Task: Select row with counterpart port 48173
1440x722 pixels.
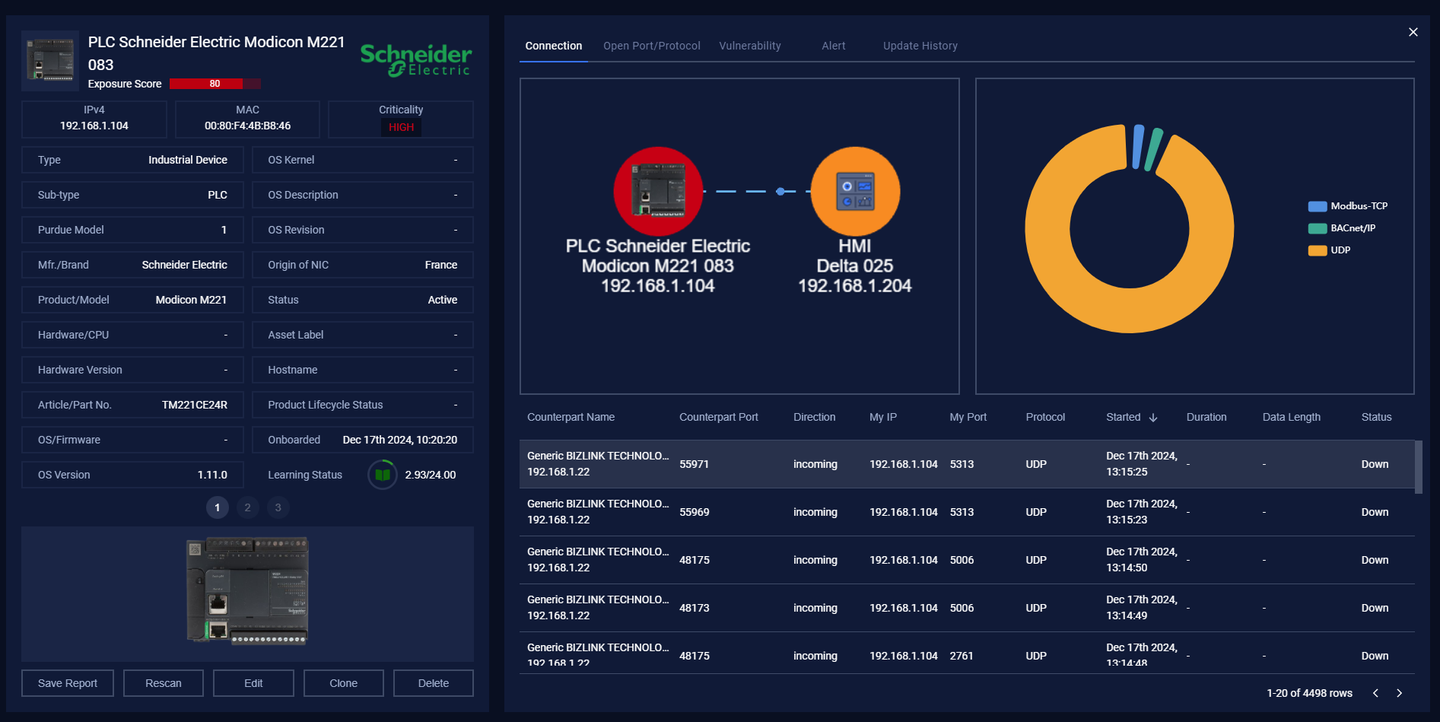Action: click(x=966, y=608)
